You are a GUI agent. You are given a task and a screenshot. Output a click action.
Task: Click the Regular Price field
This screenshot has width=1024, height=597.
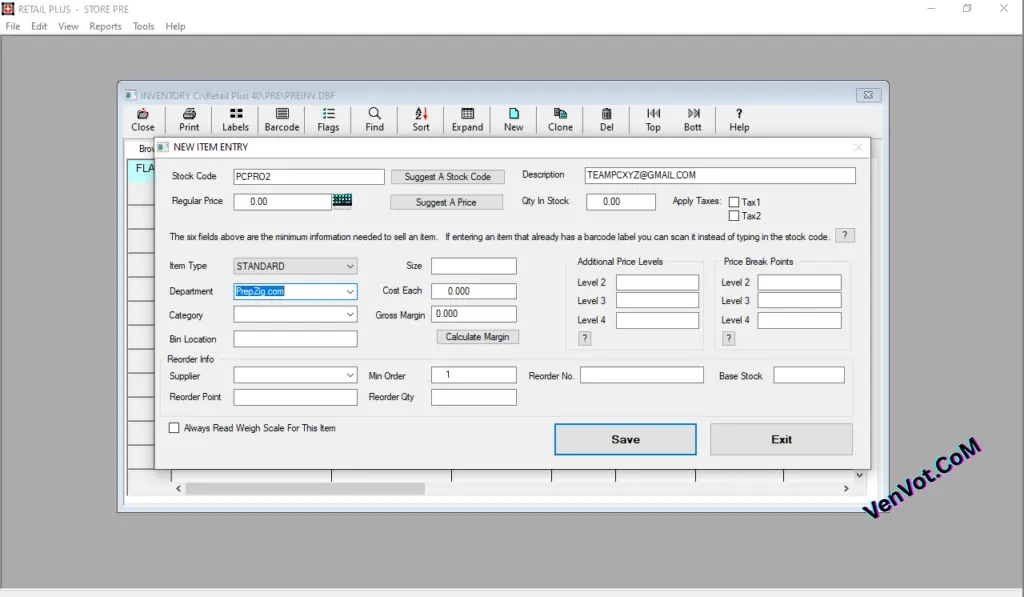click(282, 201)
